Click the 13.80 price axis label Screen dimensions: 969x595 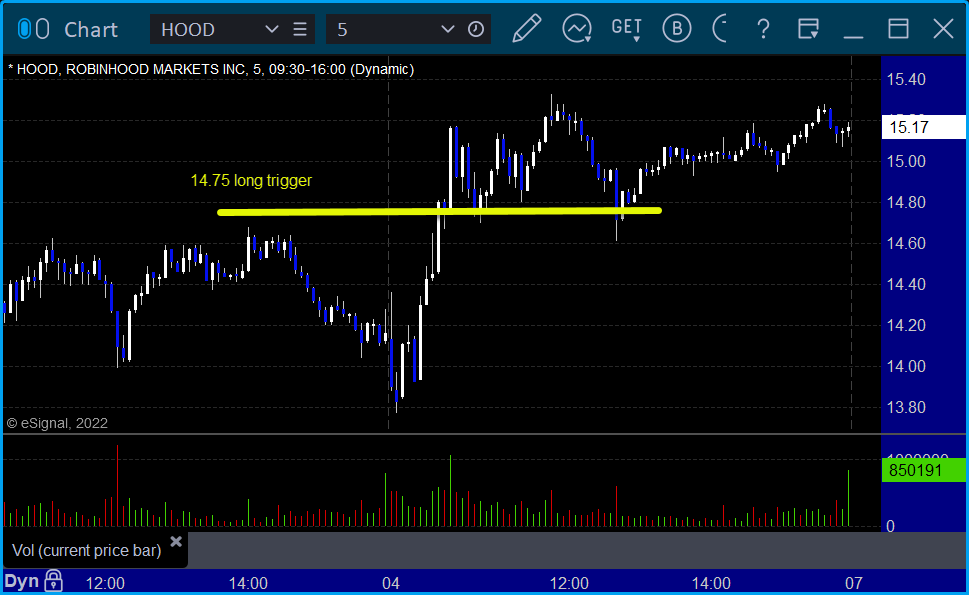click(x=906, y=407)
